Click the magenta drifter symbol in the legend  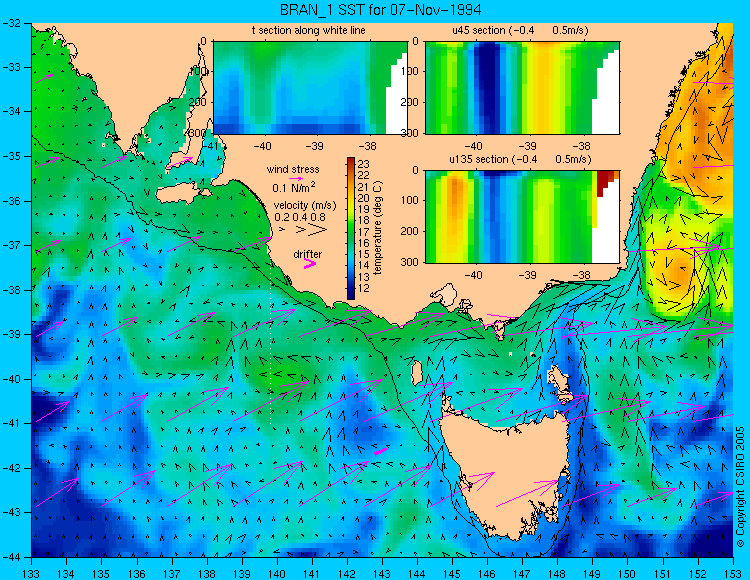tap(310, 263)
